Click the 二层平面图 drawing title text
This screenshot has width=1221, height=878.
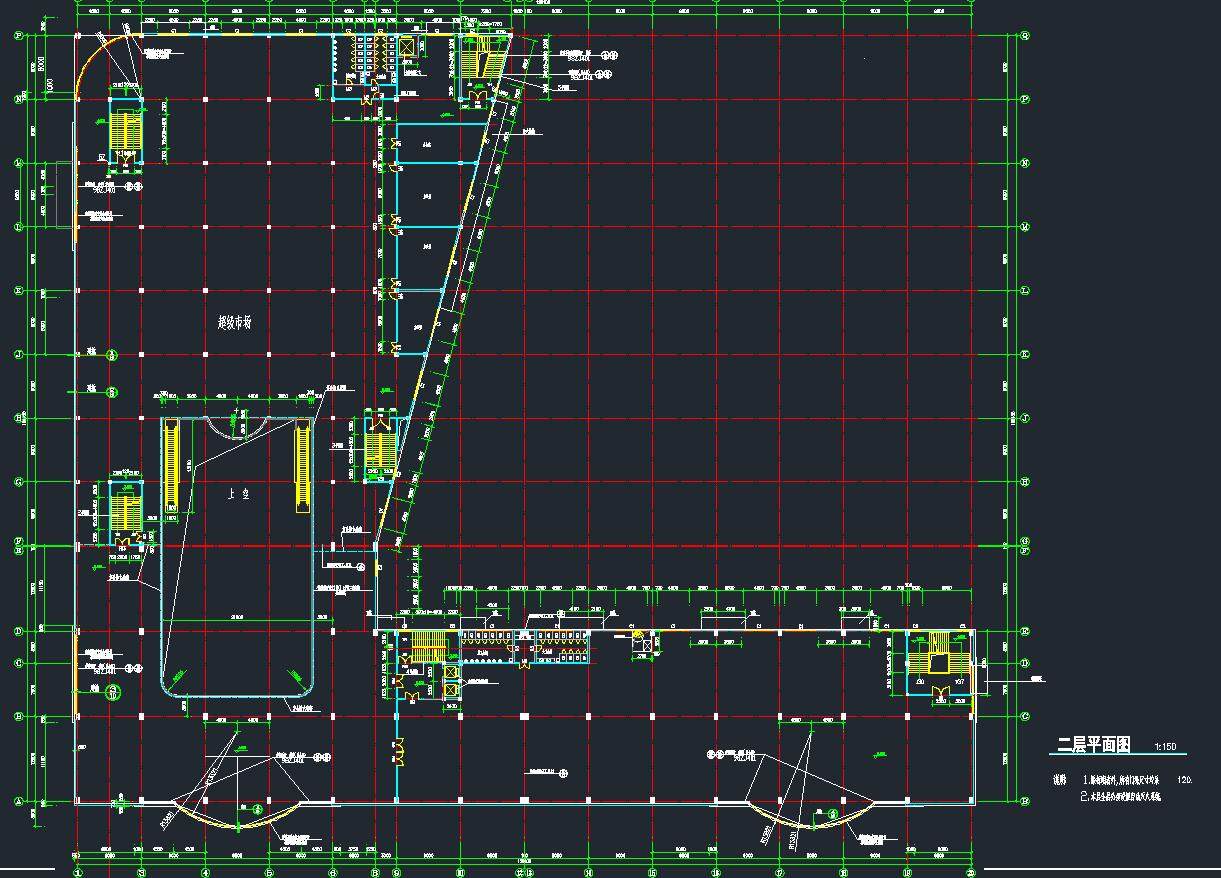pyautogui.click(x=1094, y=745)
